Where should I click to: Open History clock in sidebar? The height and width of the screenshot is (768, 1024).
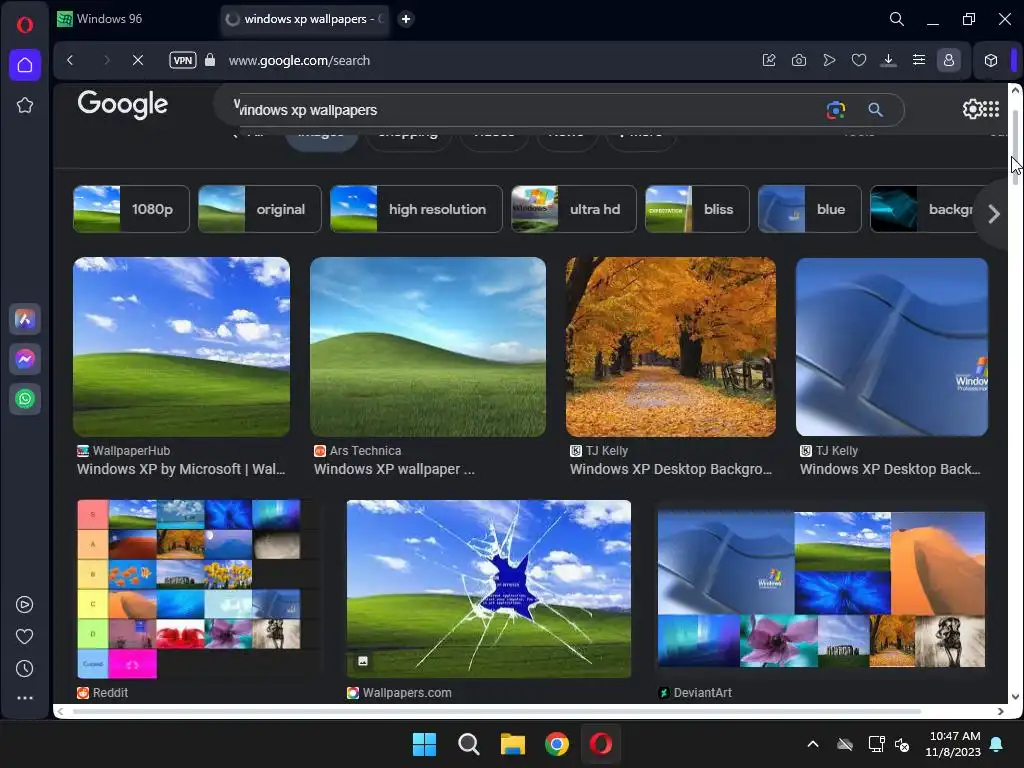(x=24, y=668)
